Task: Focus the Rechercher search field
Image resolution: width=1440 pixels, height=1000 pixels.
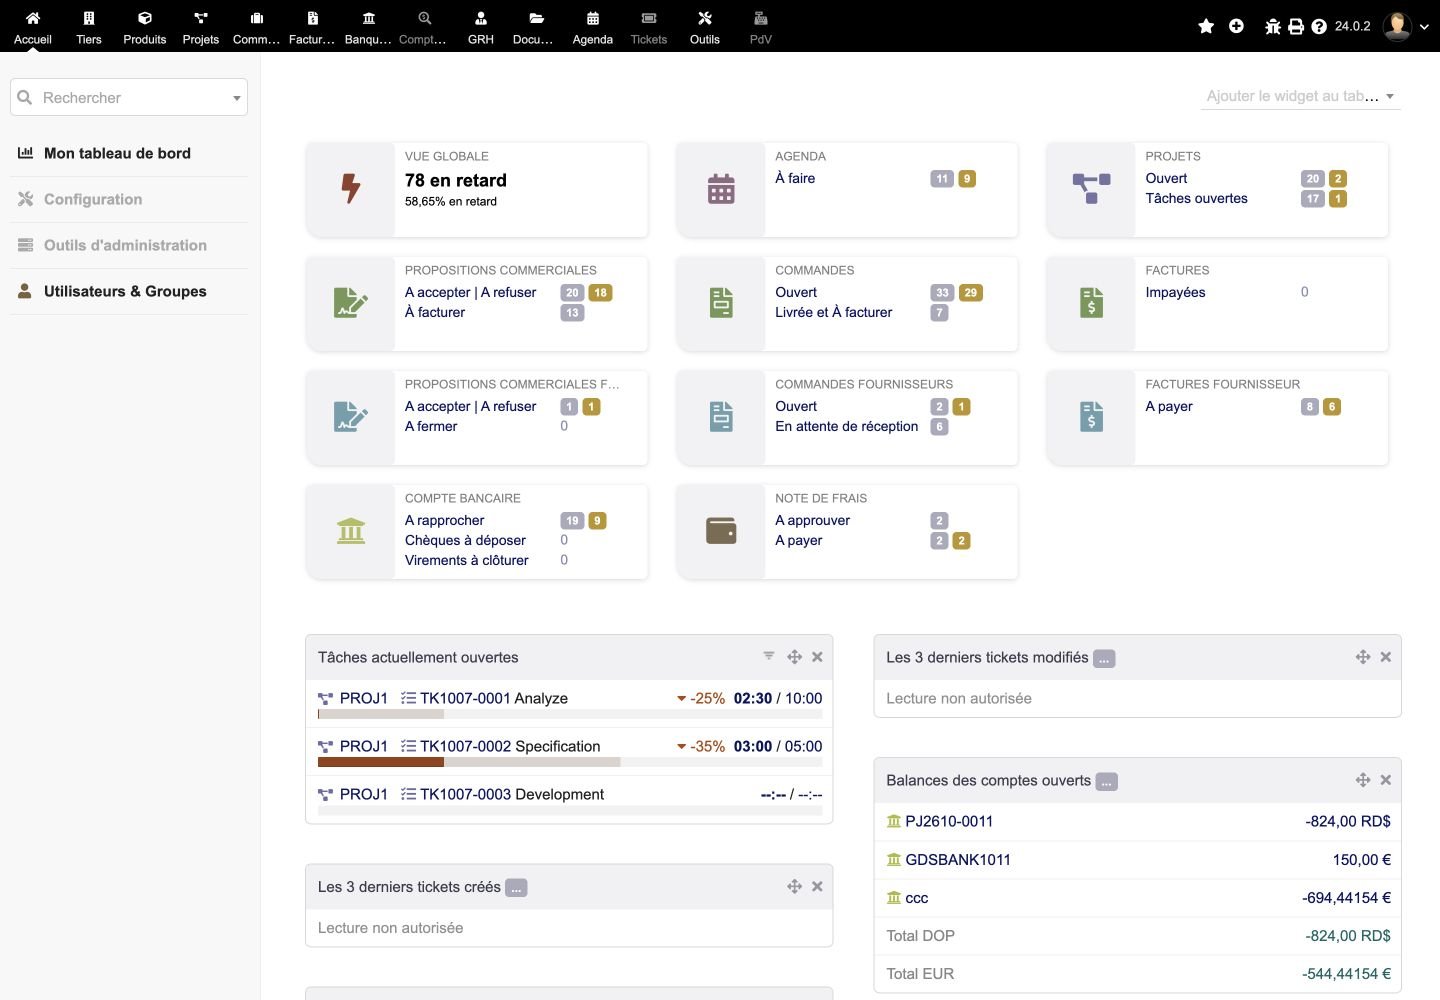Action: click(129, 98)
